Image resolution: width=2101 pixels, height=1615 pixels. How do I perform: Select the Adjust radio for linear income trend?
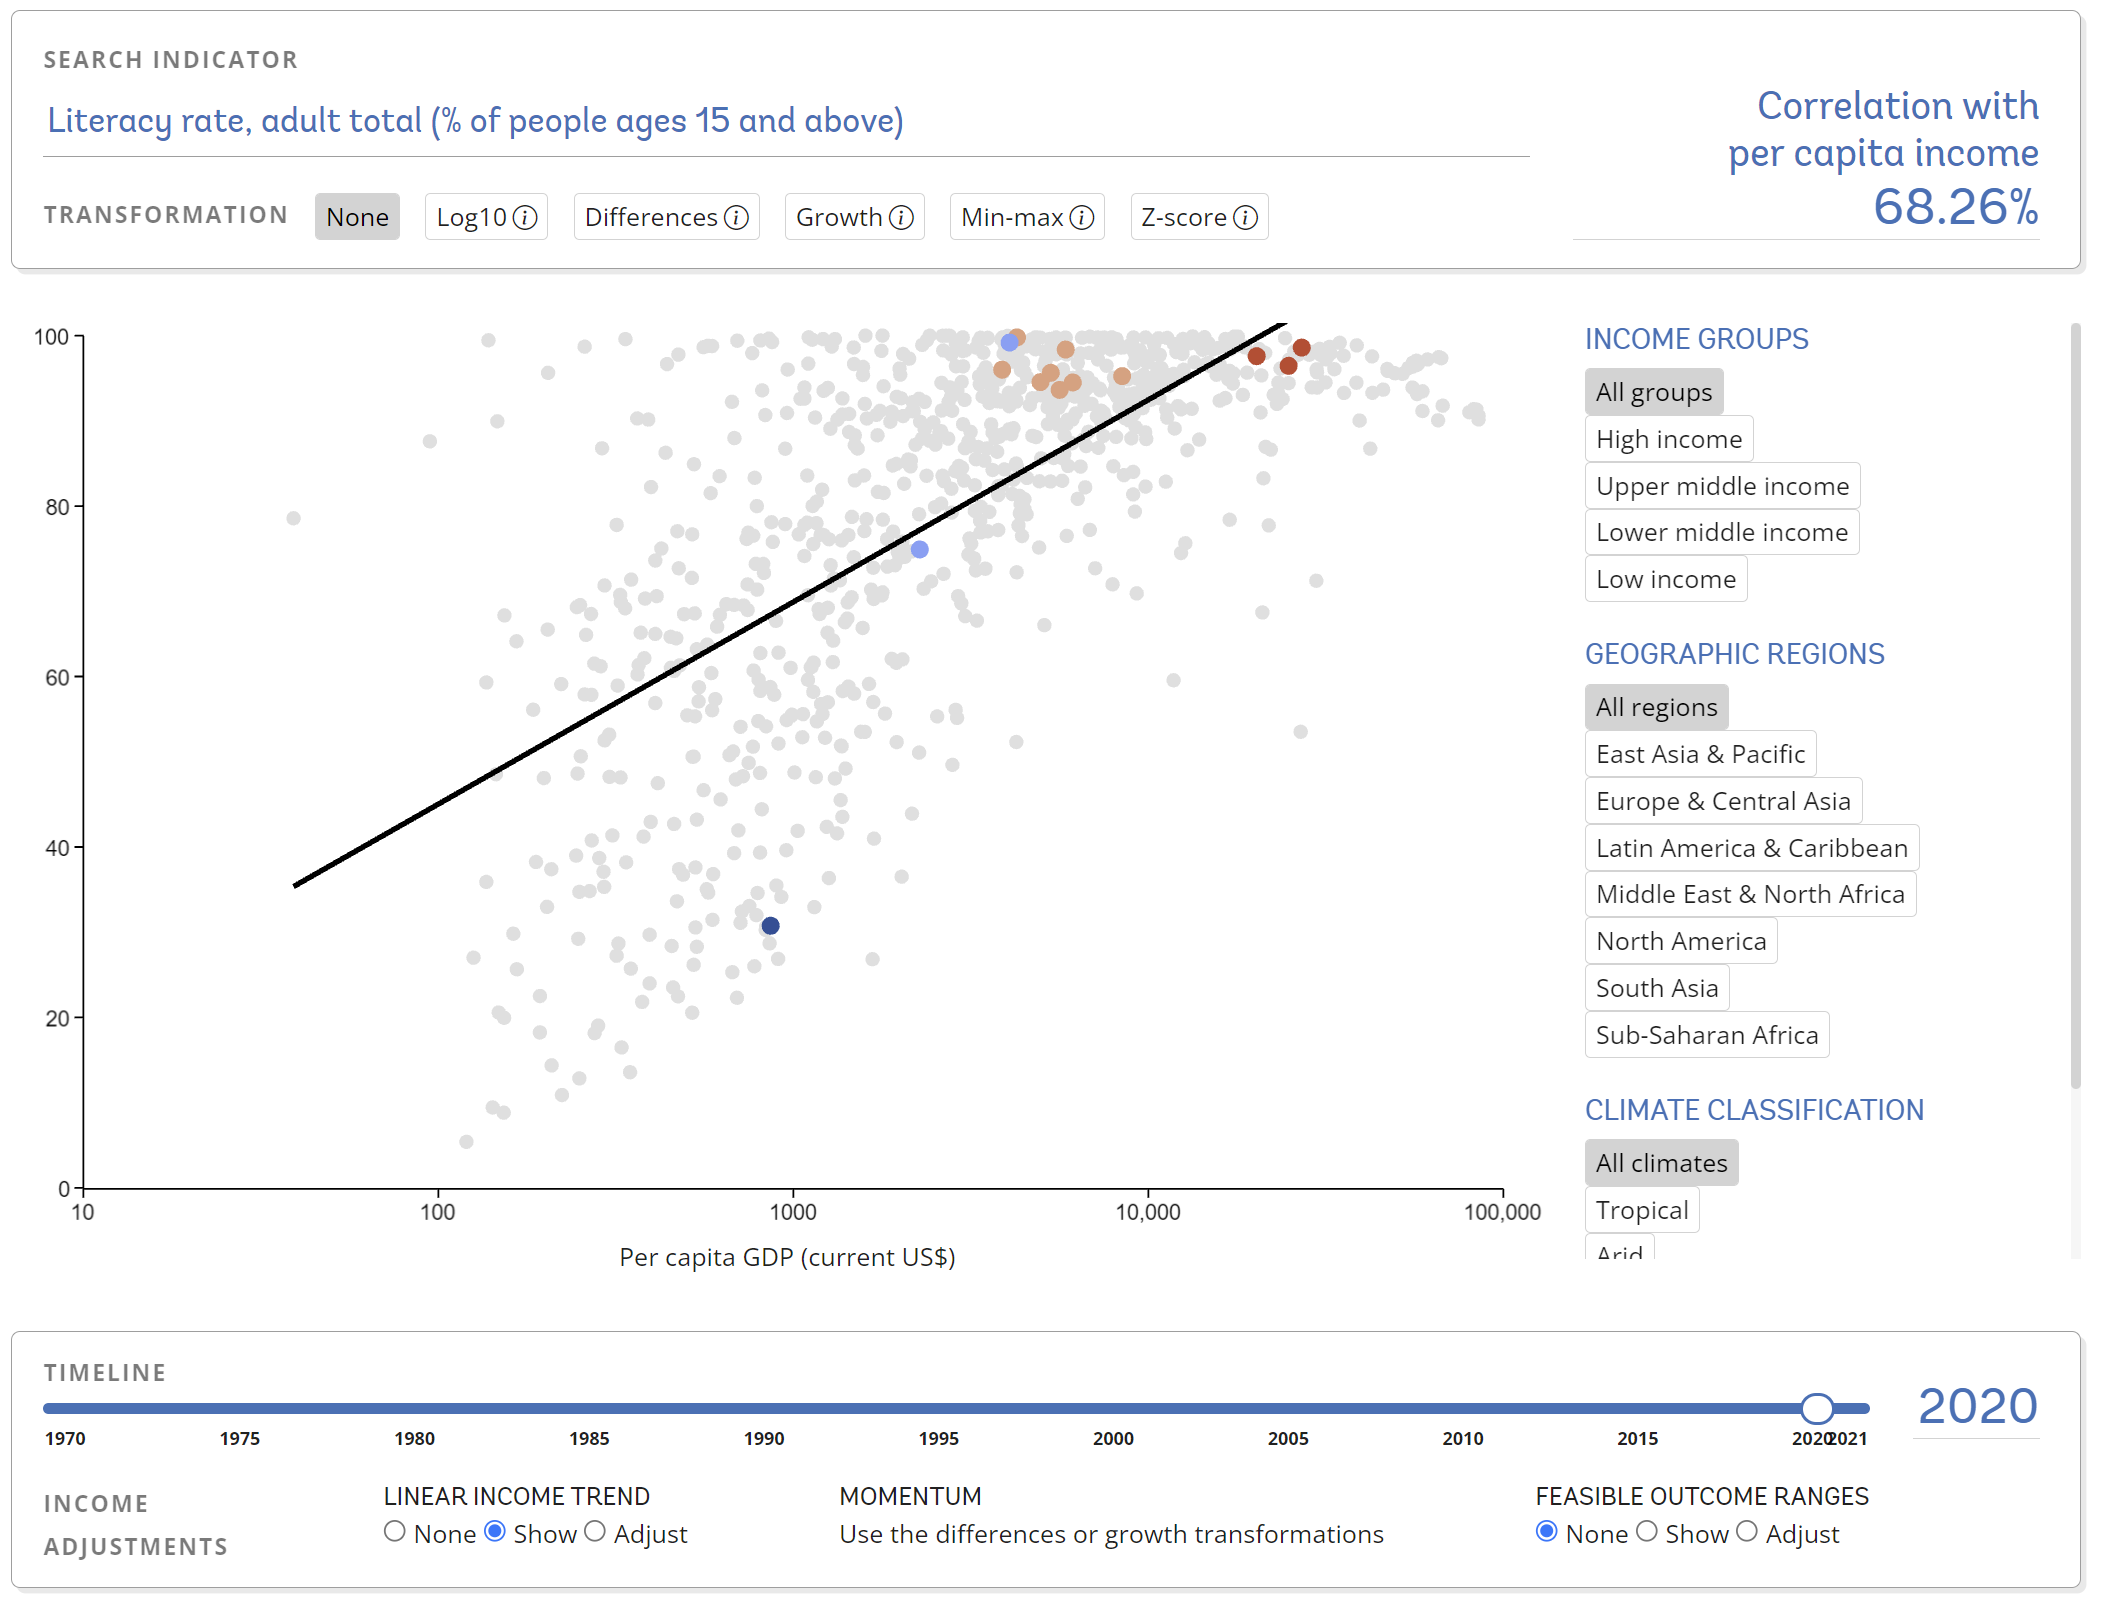pos(596,1533)
